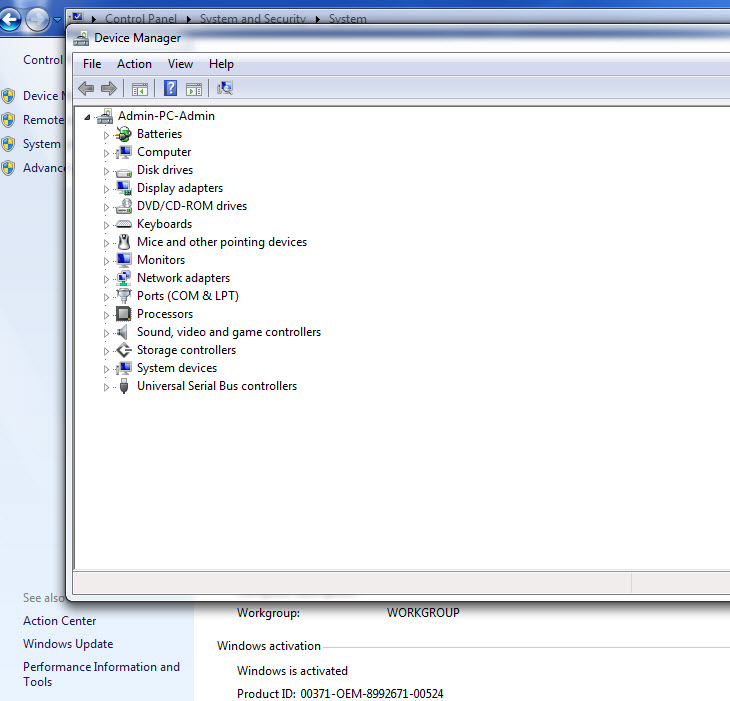Select the Ports (COM & LPT) item
This screenshot has width=730, height=701.
187,296
